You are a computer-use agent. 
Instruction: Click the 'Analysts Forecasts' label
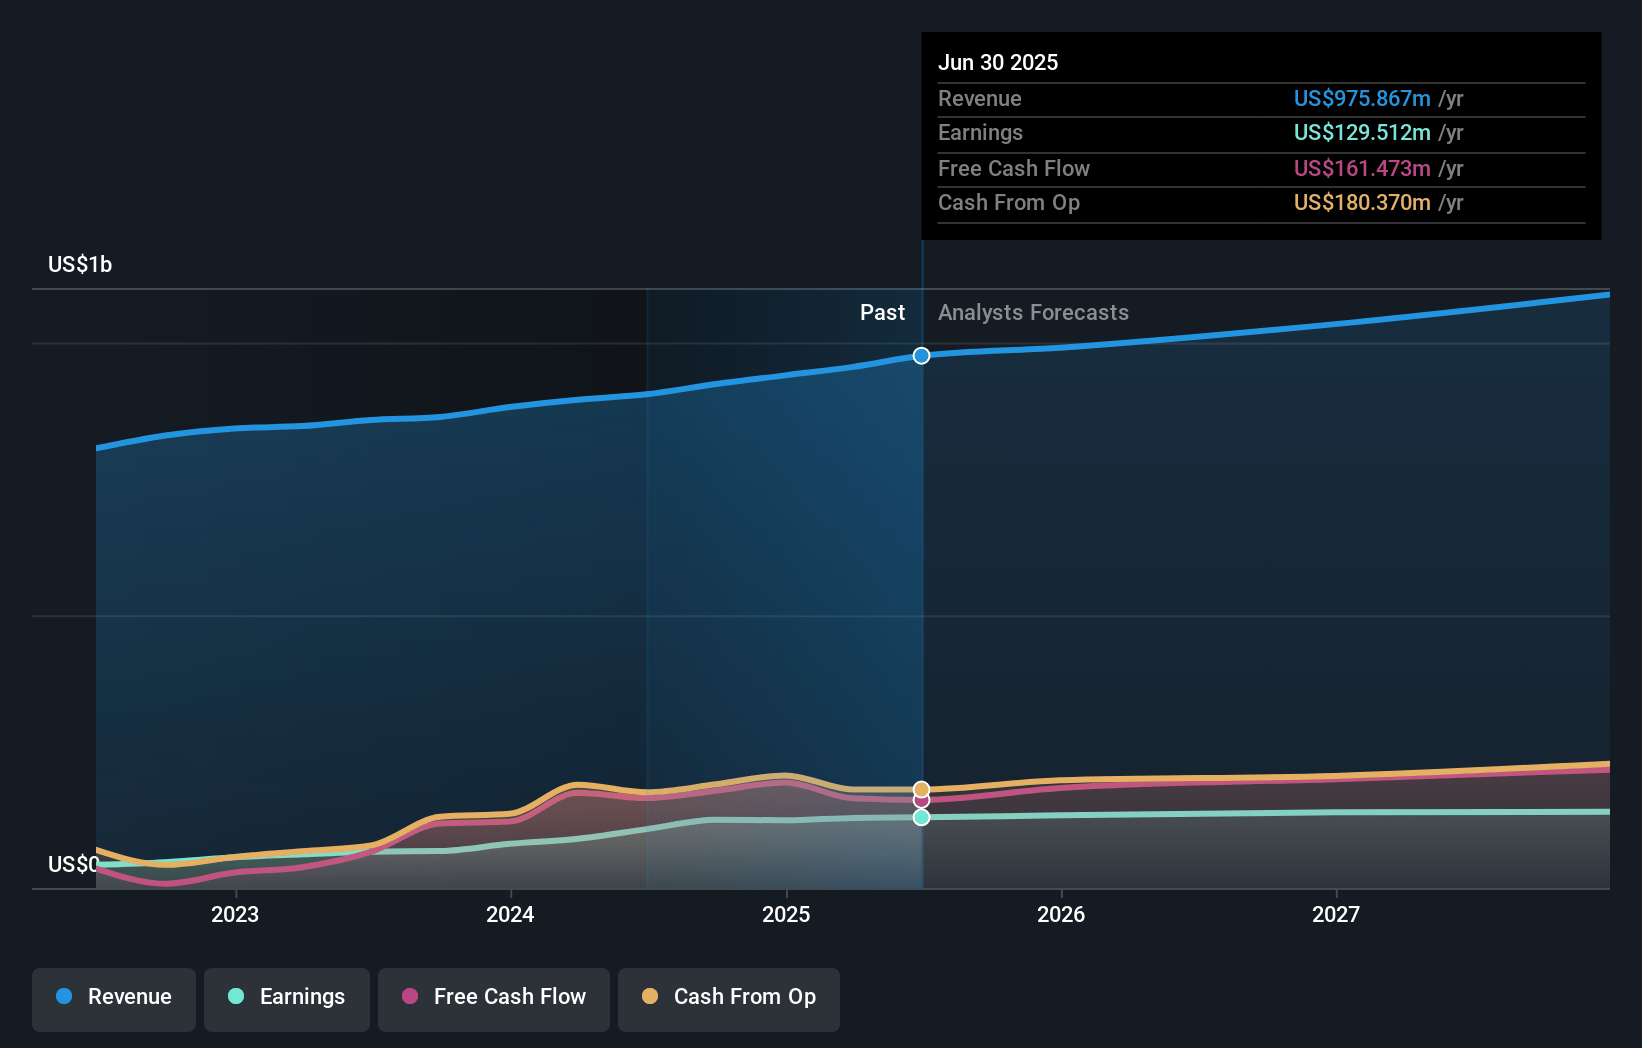point(1033,312)
